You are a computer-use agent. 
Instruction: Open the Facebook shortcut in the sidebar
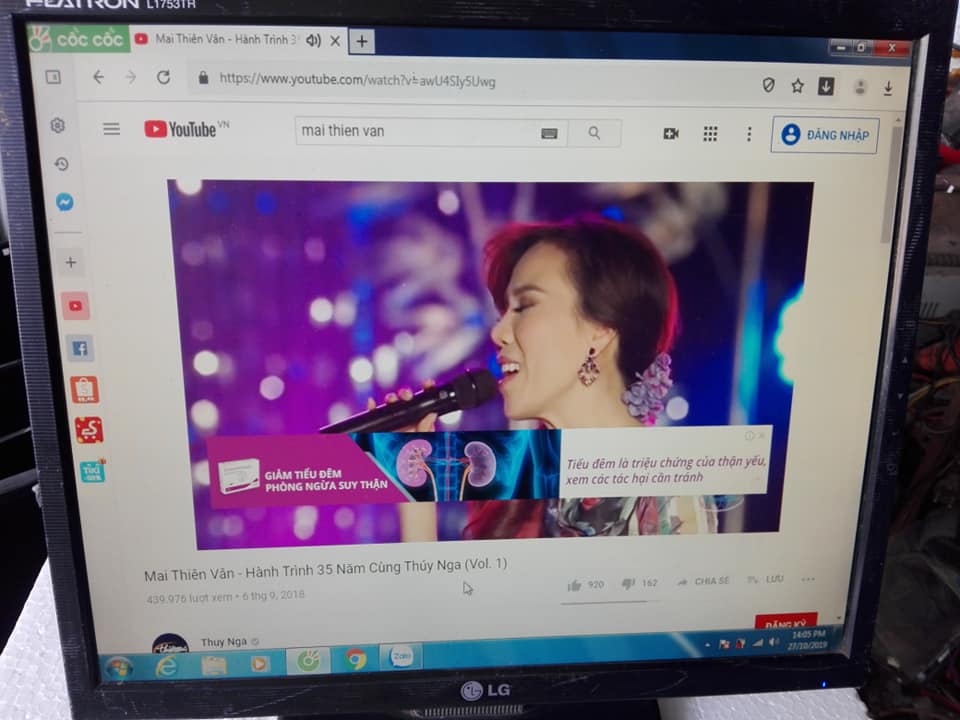tap(80, 348)
